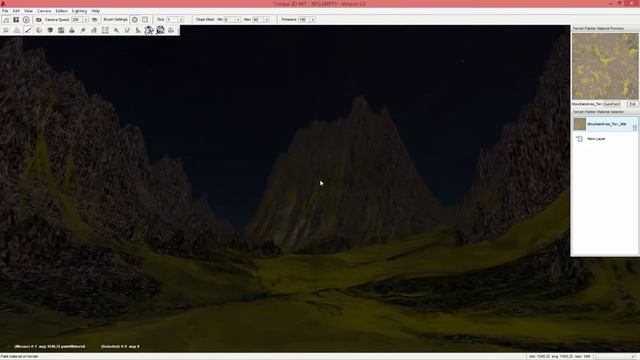The image size is (640, 360).
Task: Open the Pressure dropdown arrow
Action: coord(313,20)
